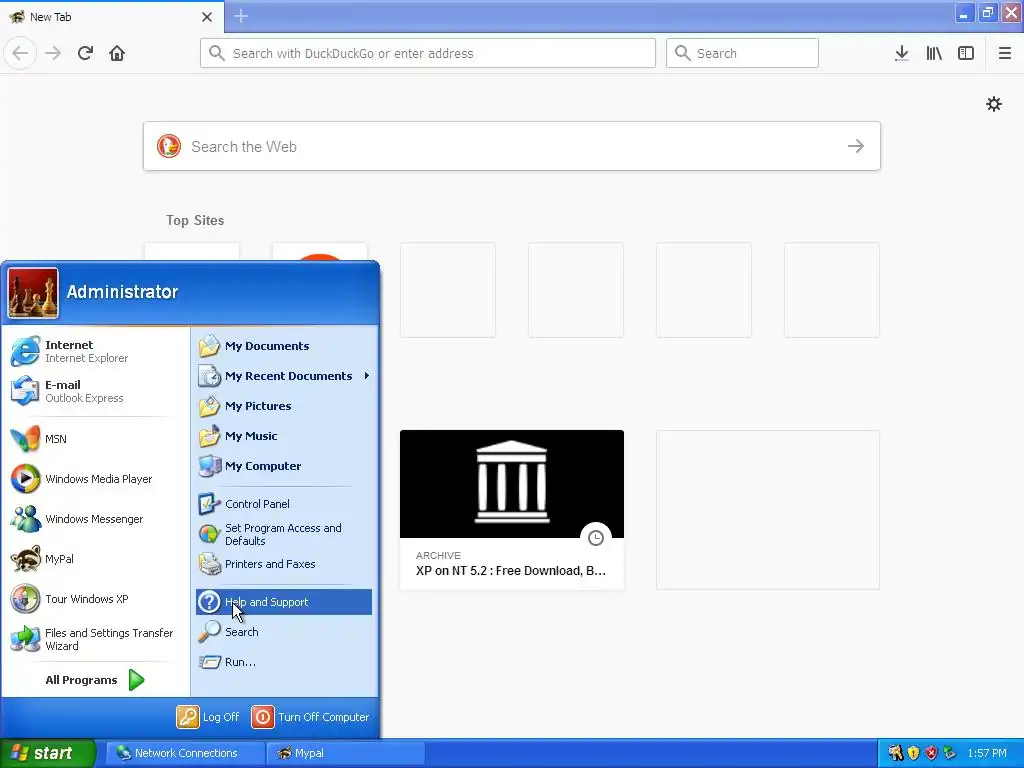Click browser forward arrow
The width and height of the screenshot is (1024, 768).
(x=53, y=53)
